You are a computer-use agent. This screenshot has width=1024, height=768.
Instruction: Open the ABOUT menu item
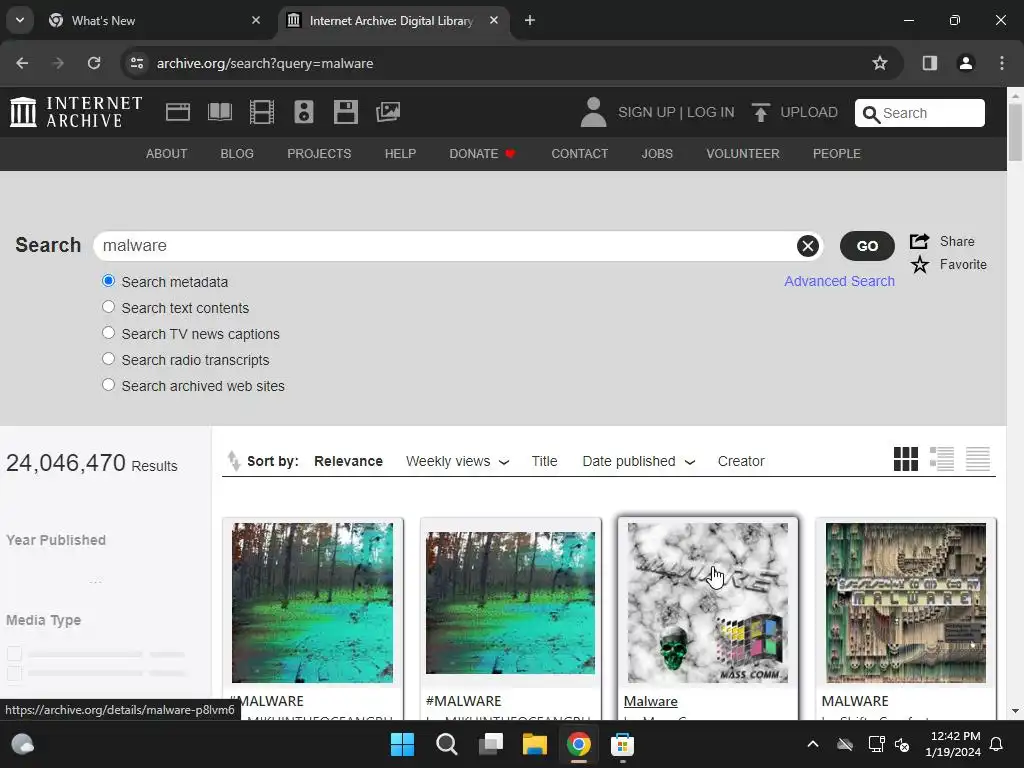pyautogui.click(x=167, y=153)
